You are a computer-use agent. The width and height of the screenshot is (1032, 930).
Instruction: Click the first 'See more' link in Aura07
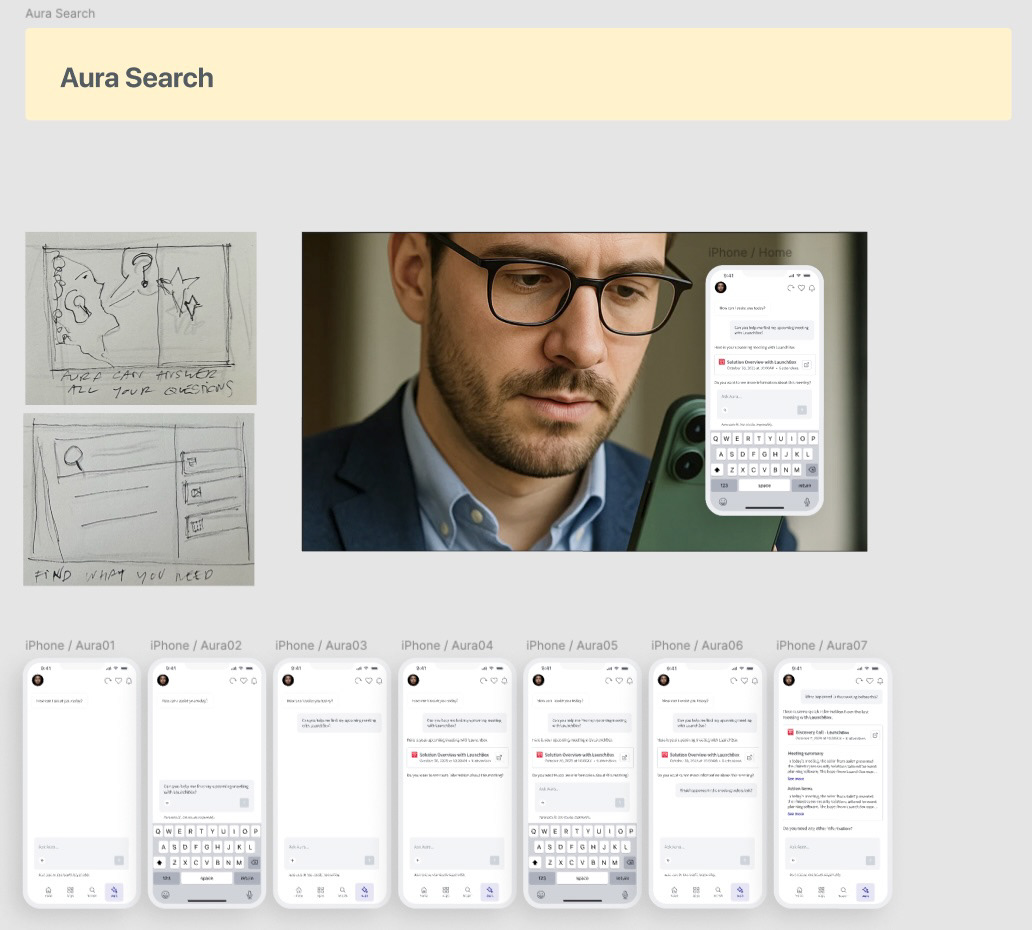pos(796,779)
